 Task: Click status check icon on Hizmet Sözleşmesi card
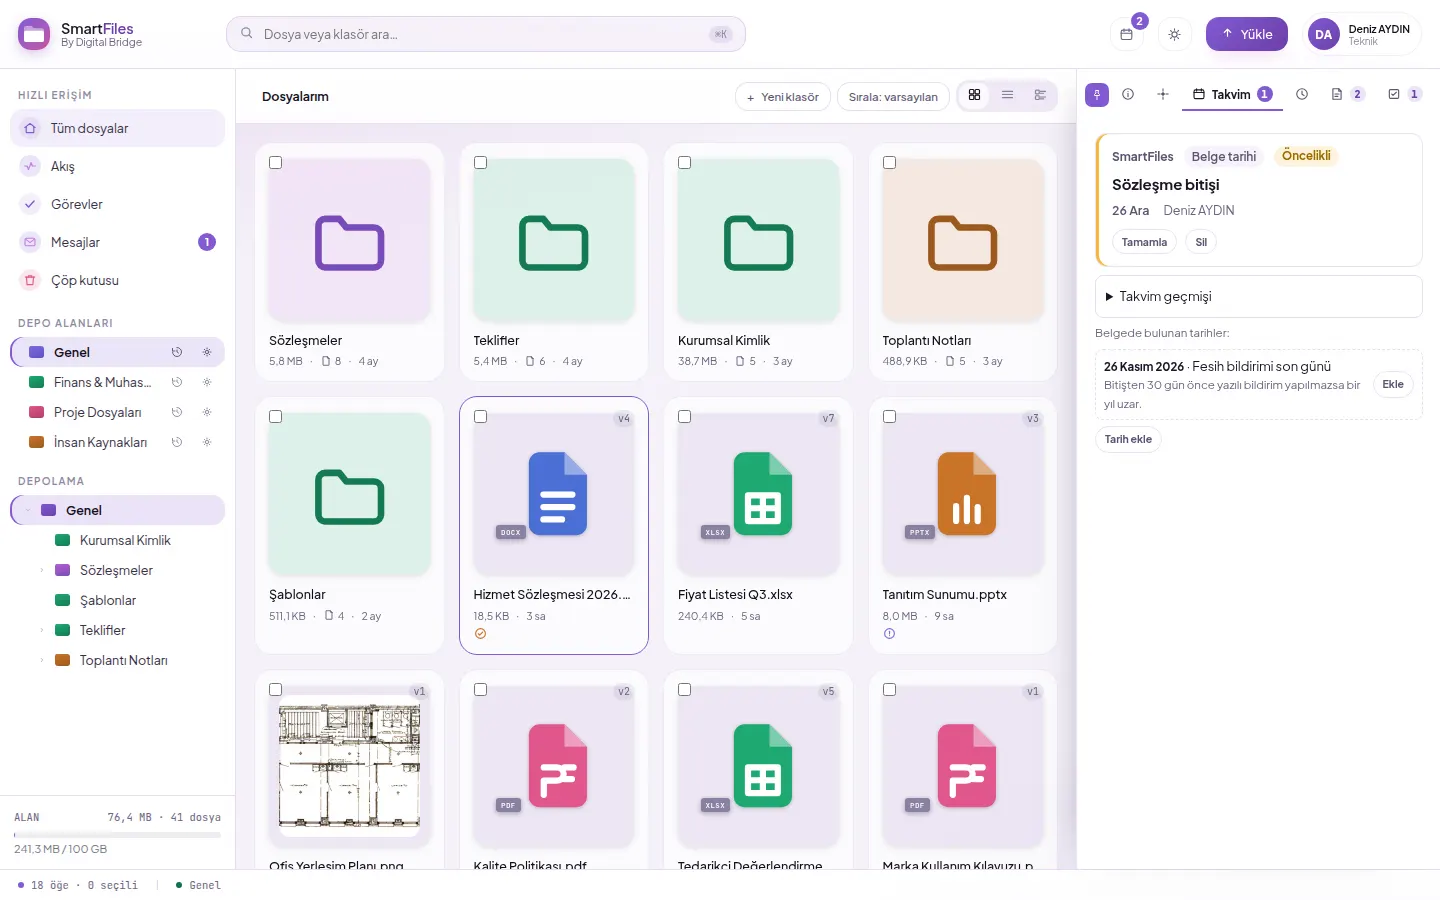pyautogui.click(x=480, y=634)
